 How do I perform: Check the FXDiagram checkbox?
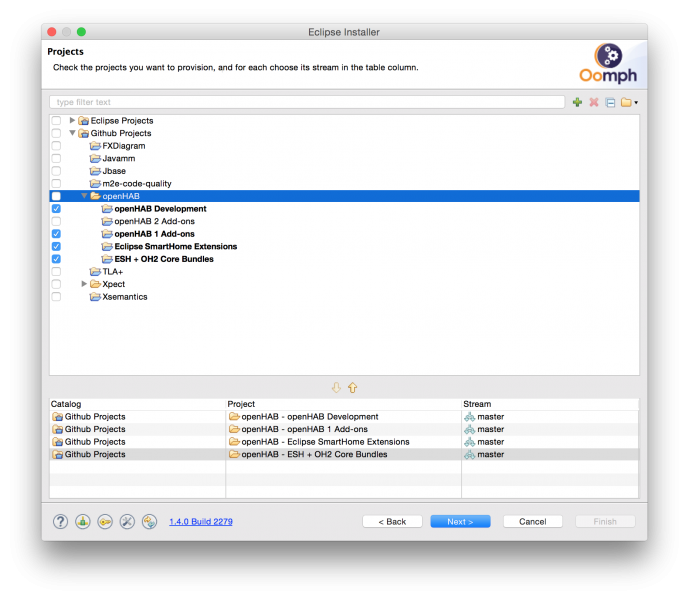(x=56, y=145)
